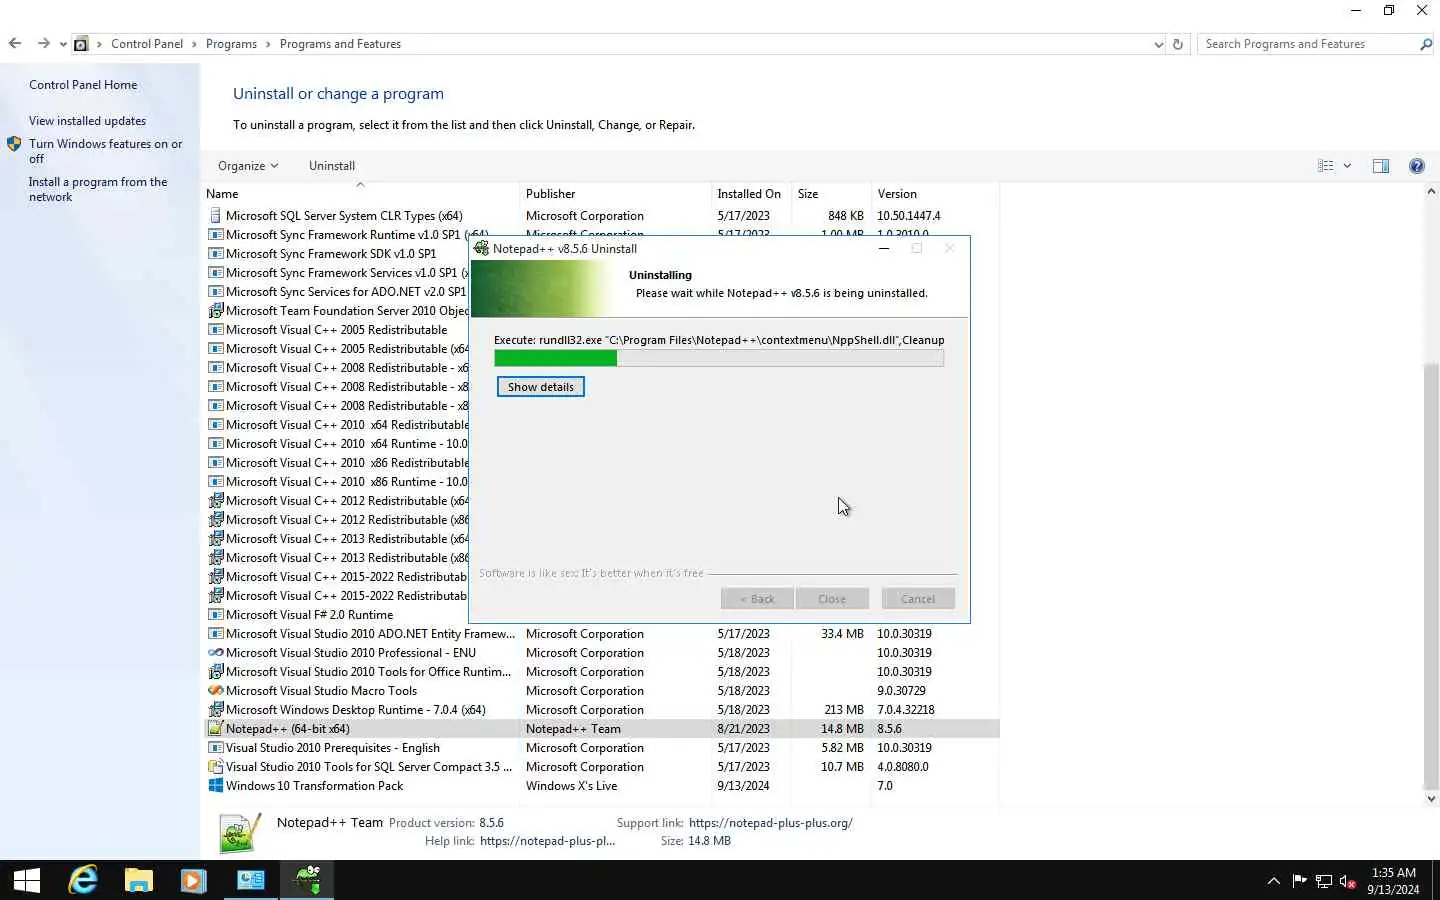Image resolution: width=1440 pixels, height=900 pixels.
Task: Open Turn Windows features on or off
Action: pyautogui.click(x=105, y=151)
